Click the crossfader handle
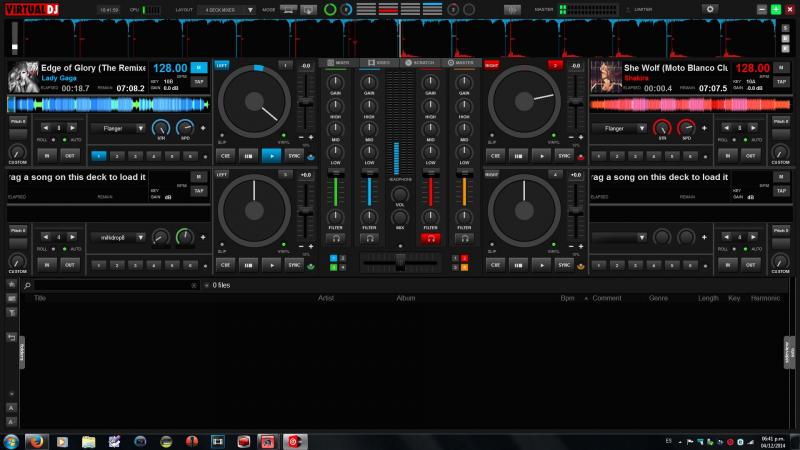The height and width of the screenshot is (450, 800). click(401, 262)
